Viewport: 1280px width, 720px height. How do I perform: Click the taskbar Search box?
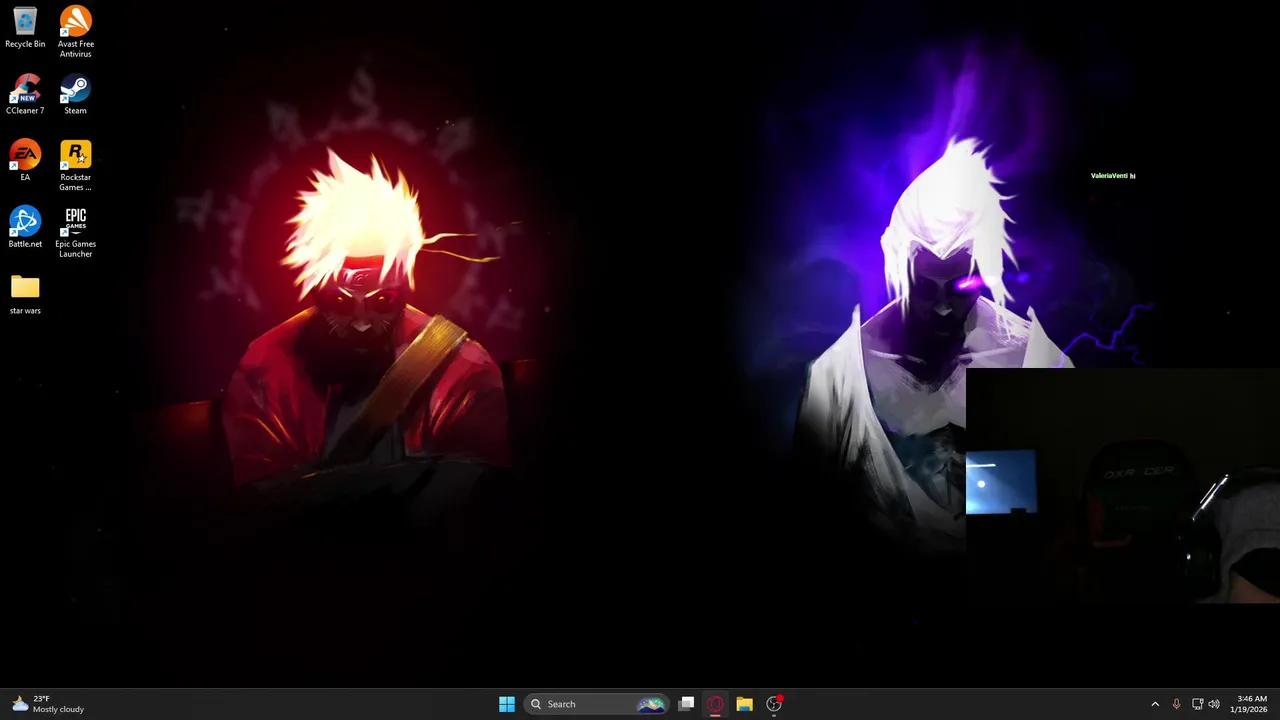tap(596, 704)
